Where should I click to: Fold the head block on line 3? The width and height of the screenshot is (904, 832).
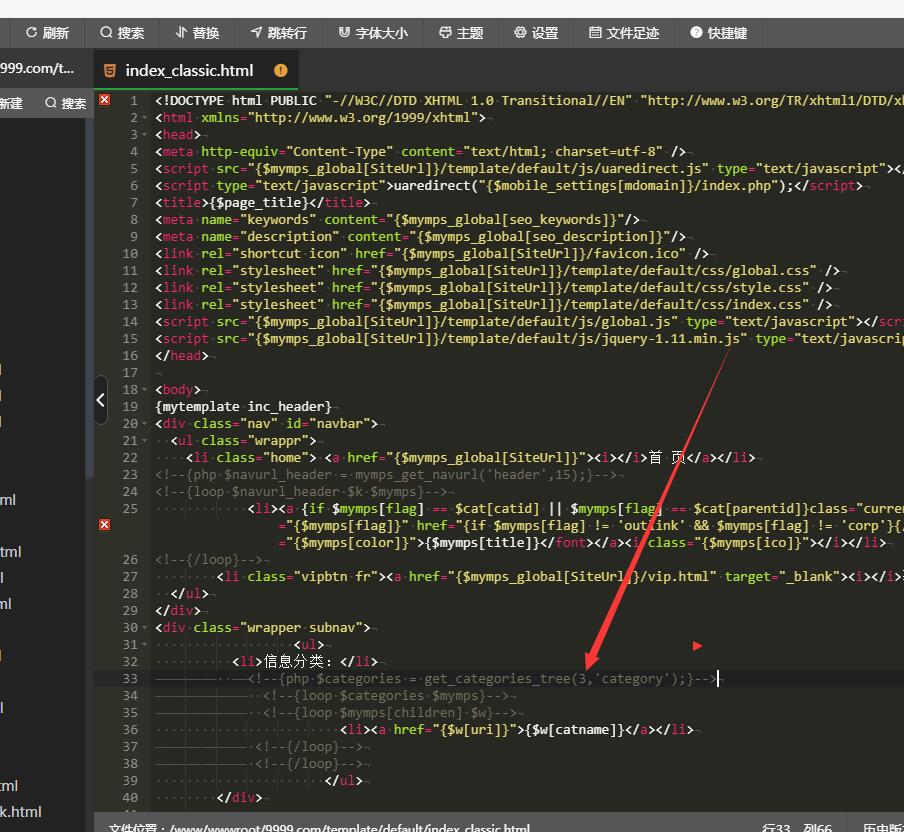point(145,135)
